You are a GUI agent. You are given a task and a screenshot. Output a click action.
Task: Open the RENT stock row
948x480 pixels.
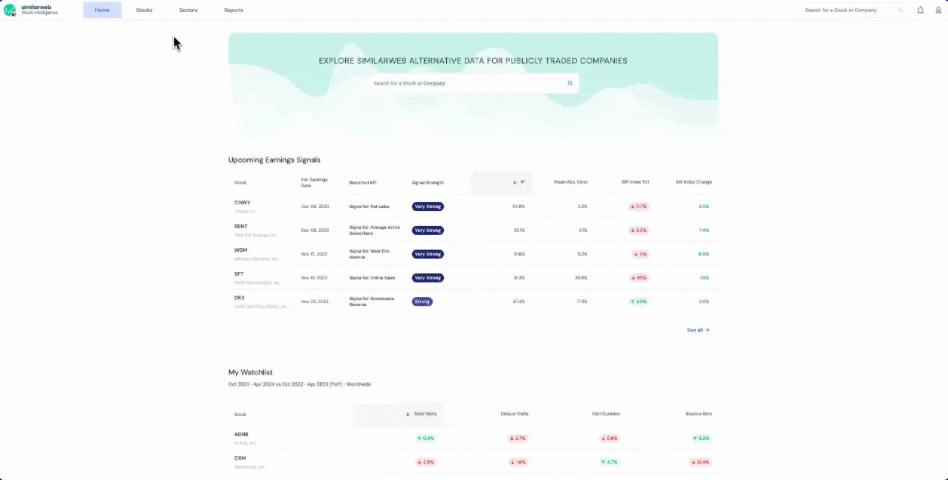pyautogui.click(x=473, y=230)
